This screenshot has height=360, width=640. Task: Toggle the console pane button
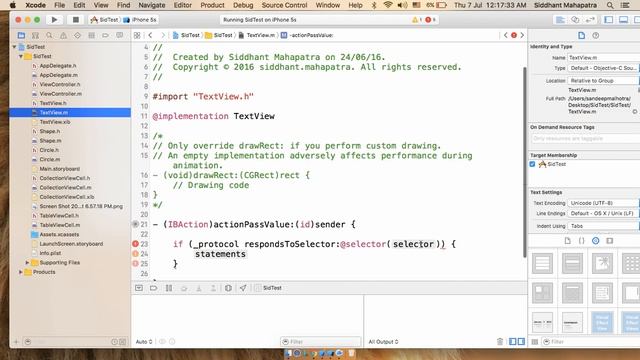[521, 342]
